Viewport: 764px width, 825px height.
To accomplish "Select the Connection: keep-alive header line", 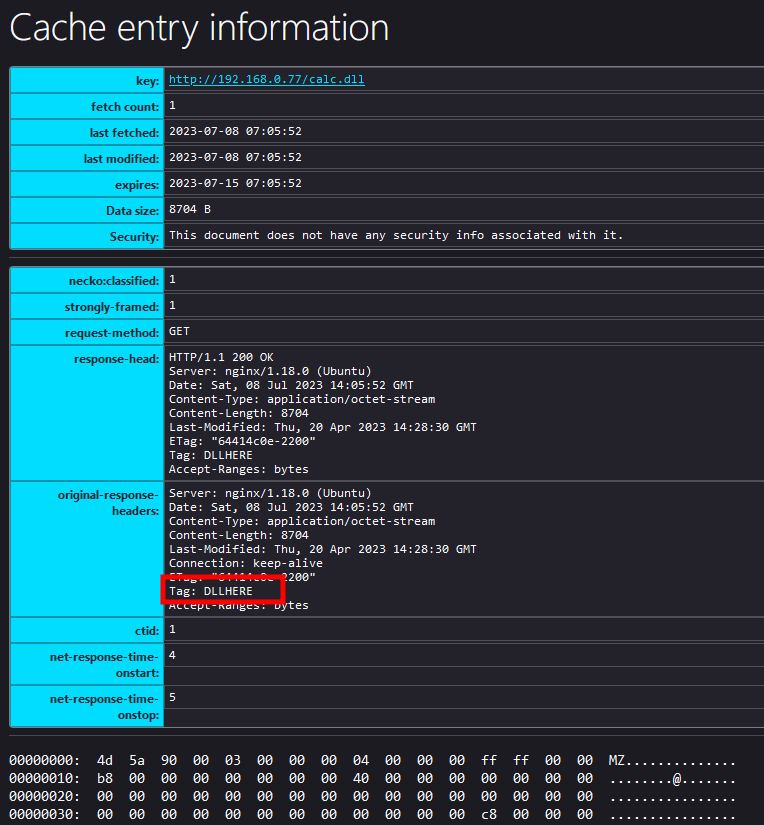I will point(245,563).
